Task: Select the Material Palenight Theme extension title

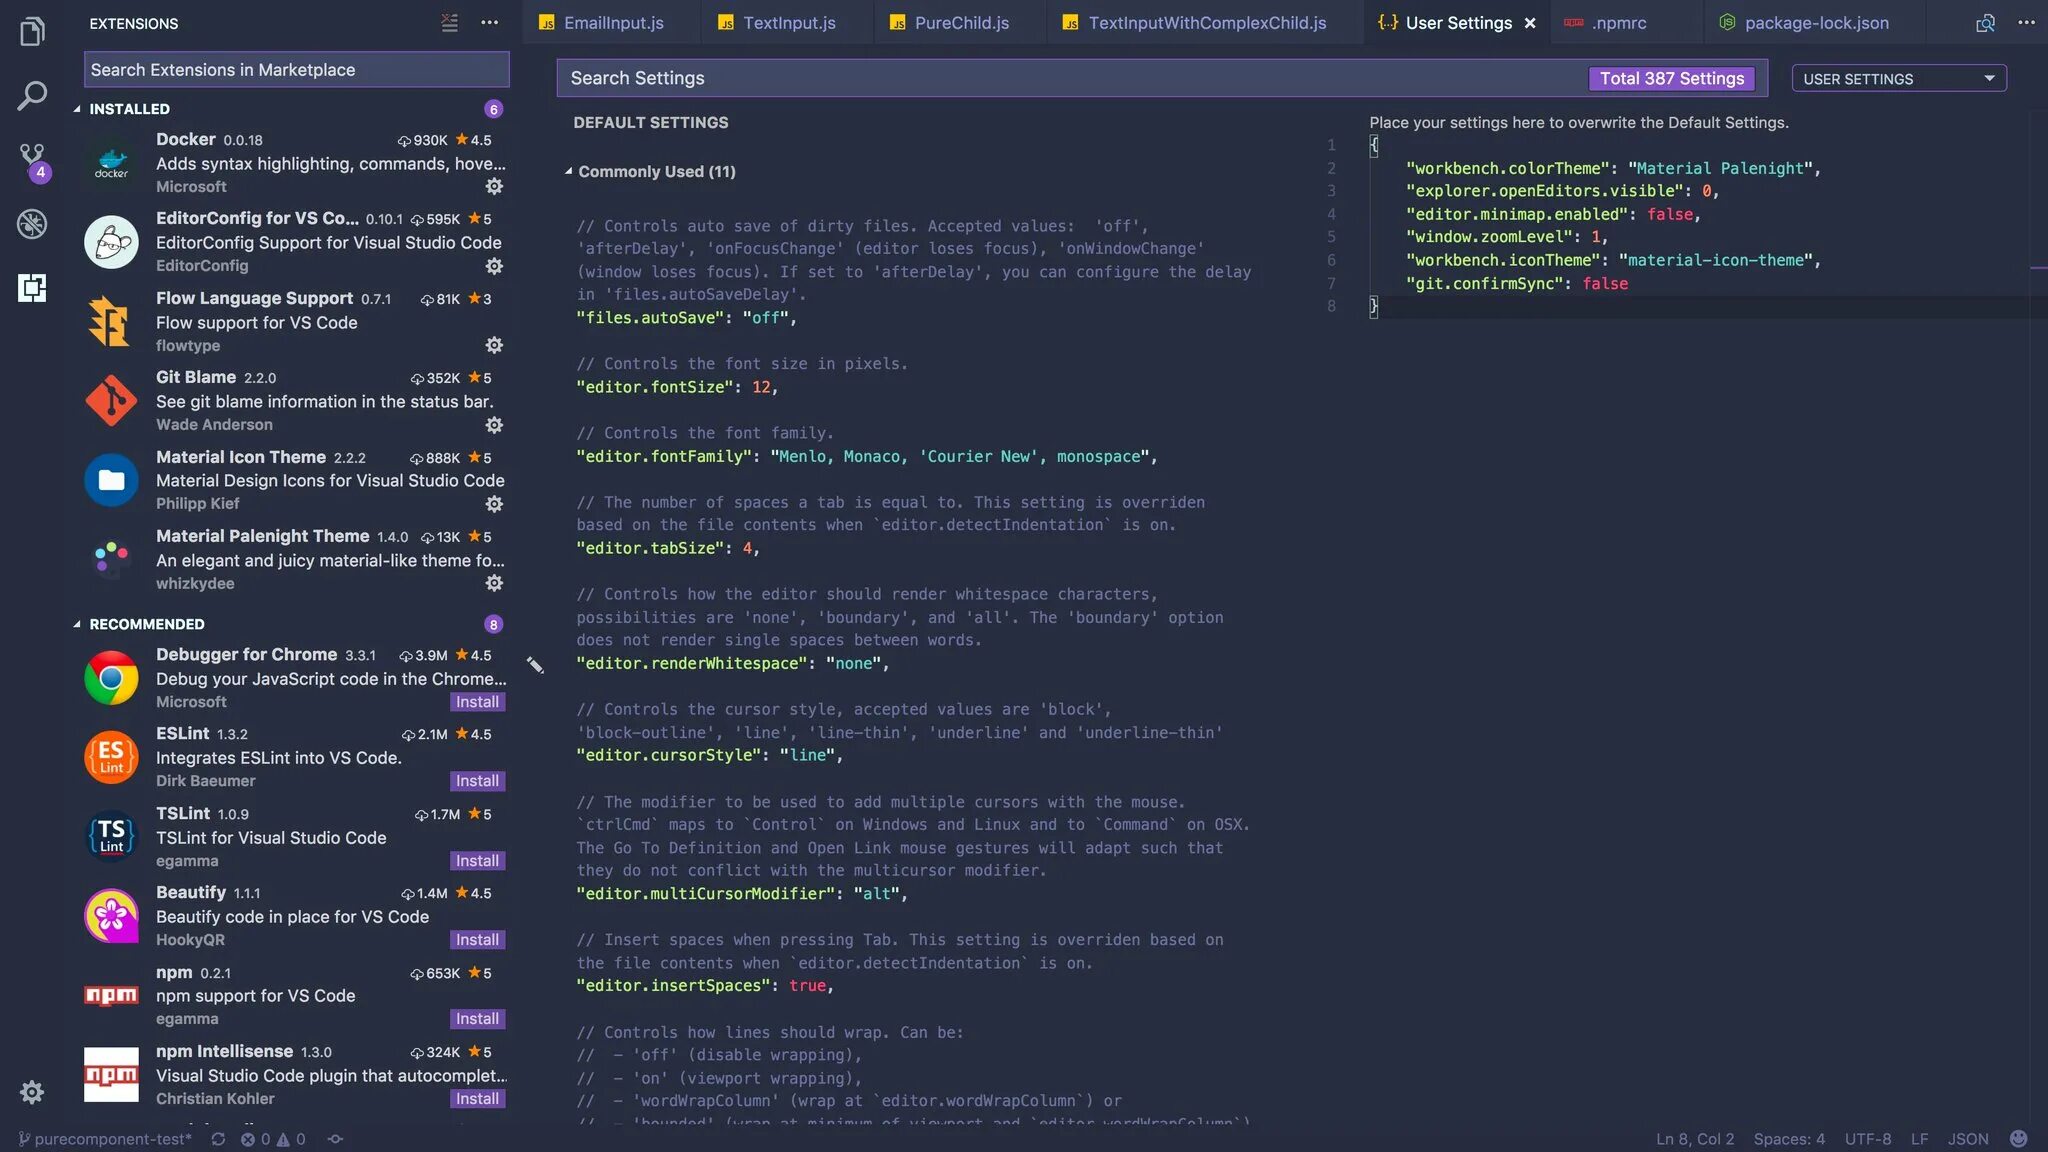Action: click(263, 536)
